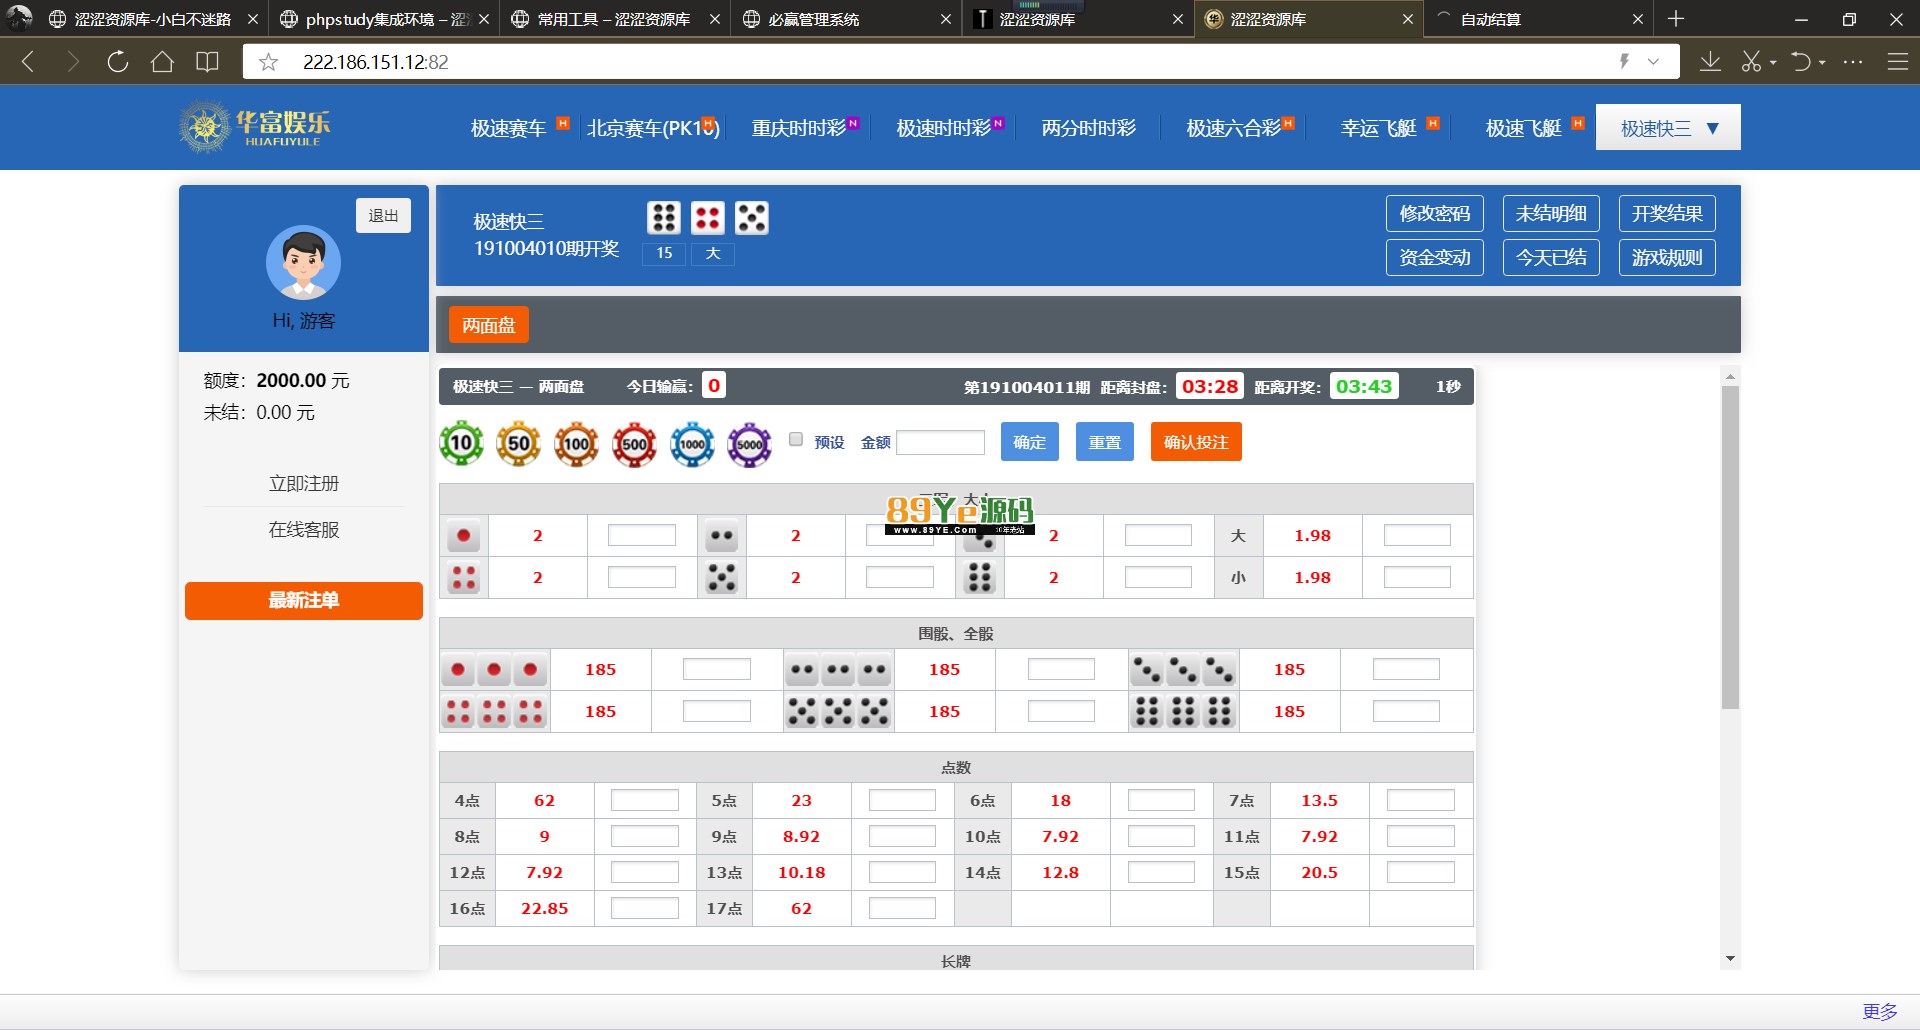
Task: Click the browser forward arrow
Action: click(x=72, y=62)
